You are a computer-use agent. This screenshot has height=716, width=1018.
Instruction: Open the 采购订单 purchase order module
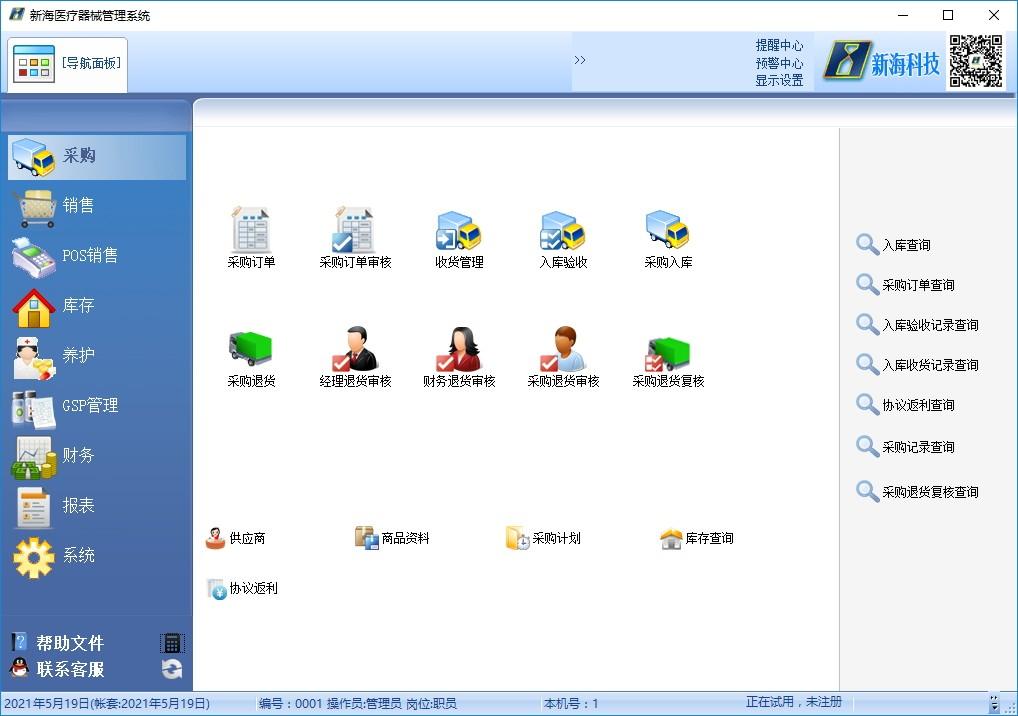pyautogui.click(x=251, y=237)
